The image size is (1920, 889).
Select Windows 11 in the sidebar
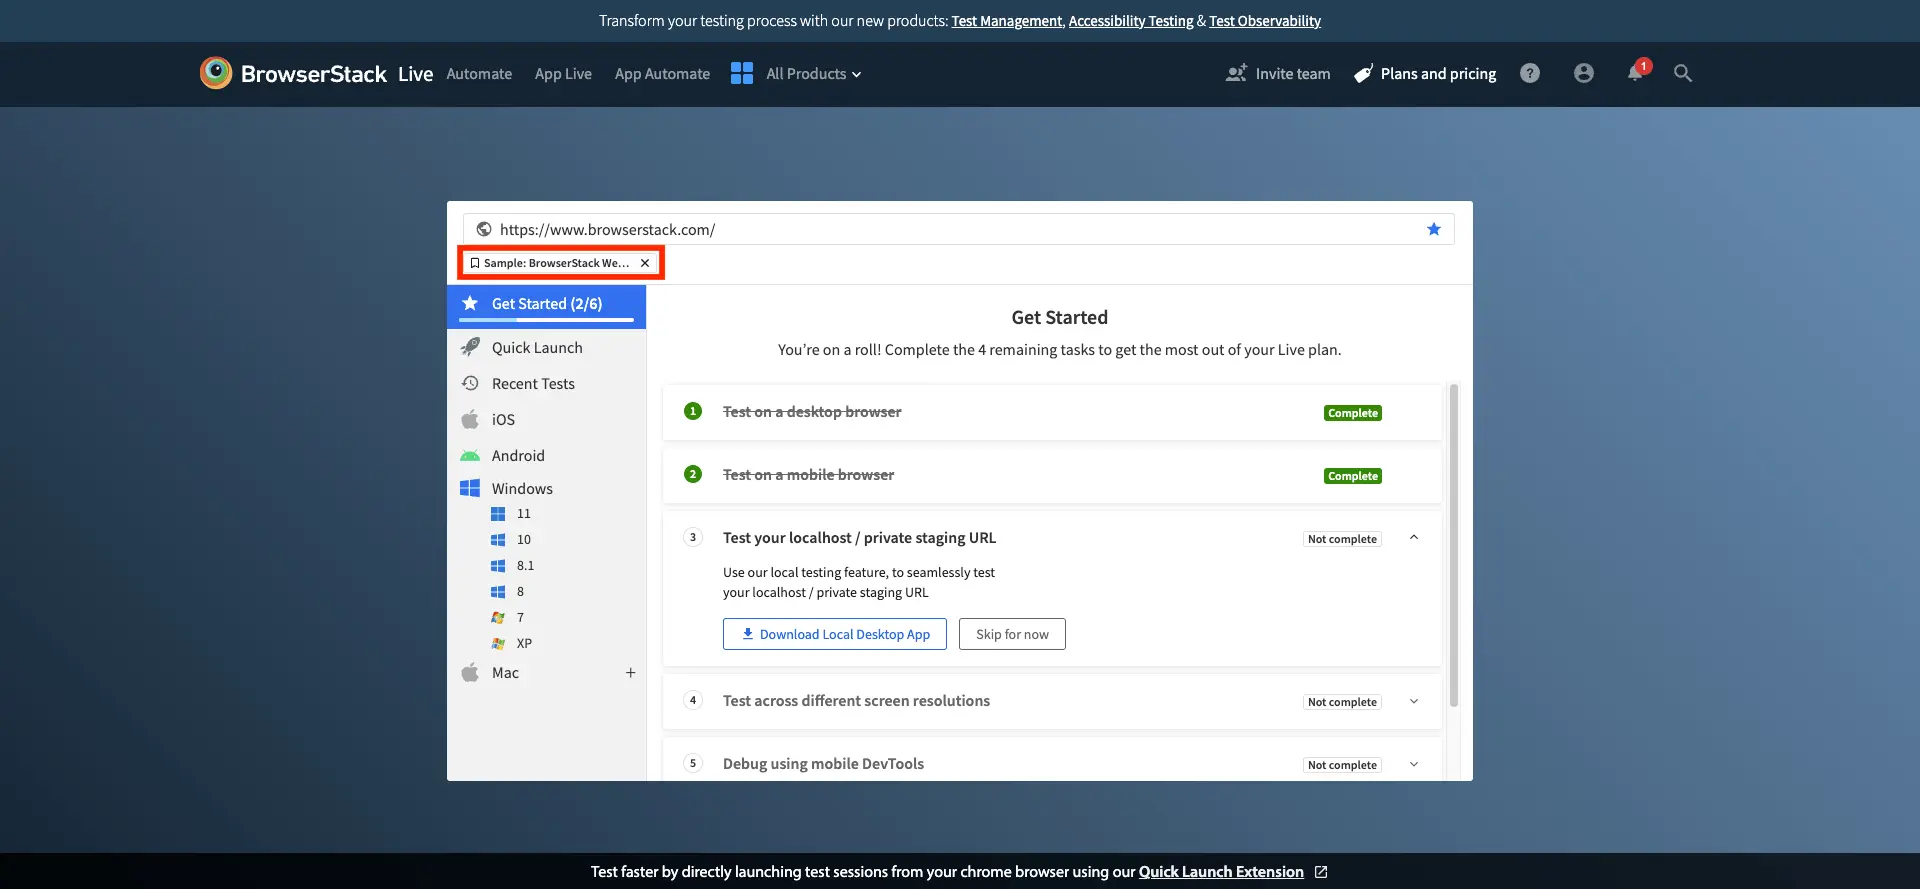click(523, 514)
